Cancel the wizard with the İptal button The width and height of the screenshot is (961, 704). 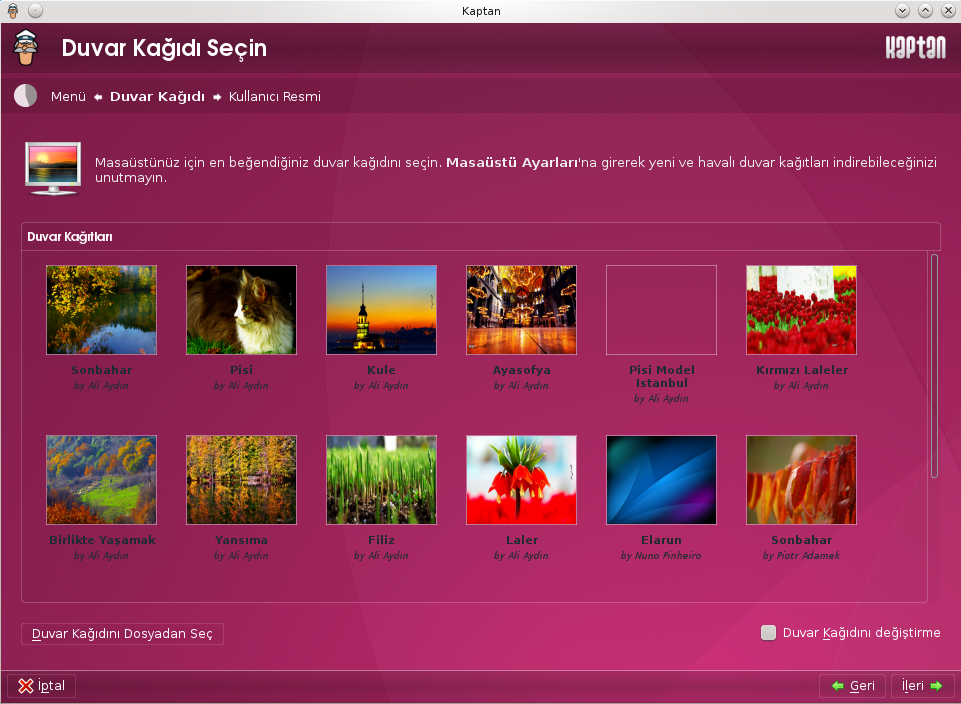point(42,686)
